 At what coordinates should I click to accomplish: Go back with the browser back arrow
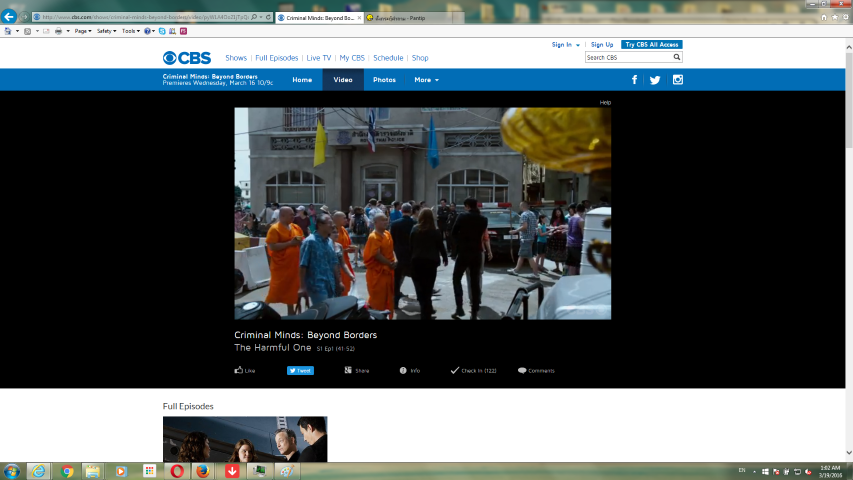coord(9,17)
